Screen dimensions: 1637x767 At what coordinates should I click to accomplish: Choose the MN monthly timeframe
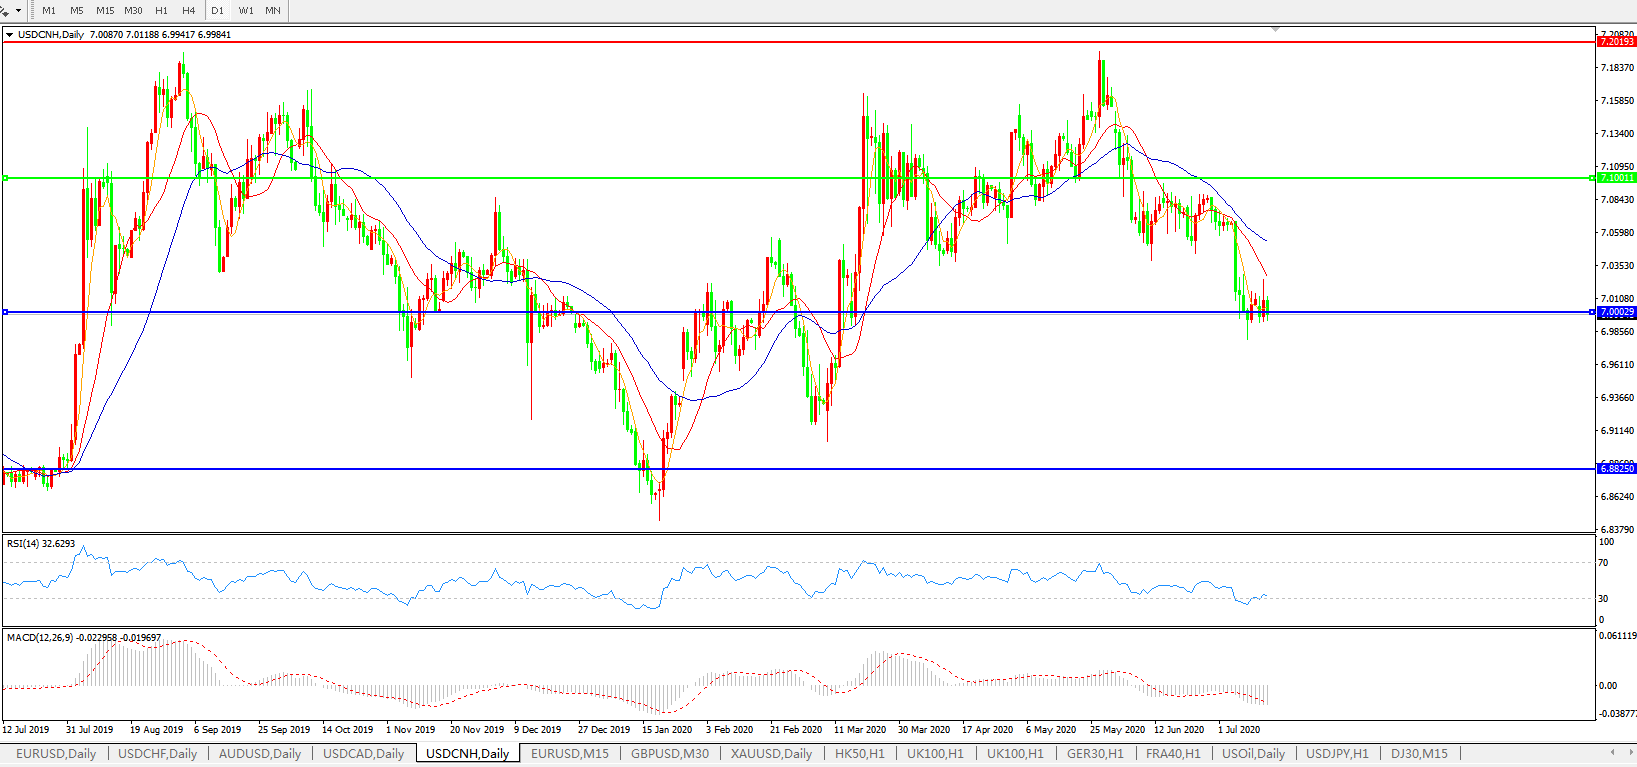point(273,11)
